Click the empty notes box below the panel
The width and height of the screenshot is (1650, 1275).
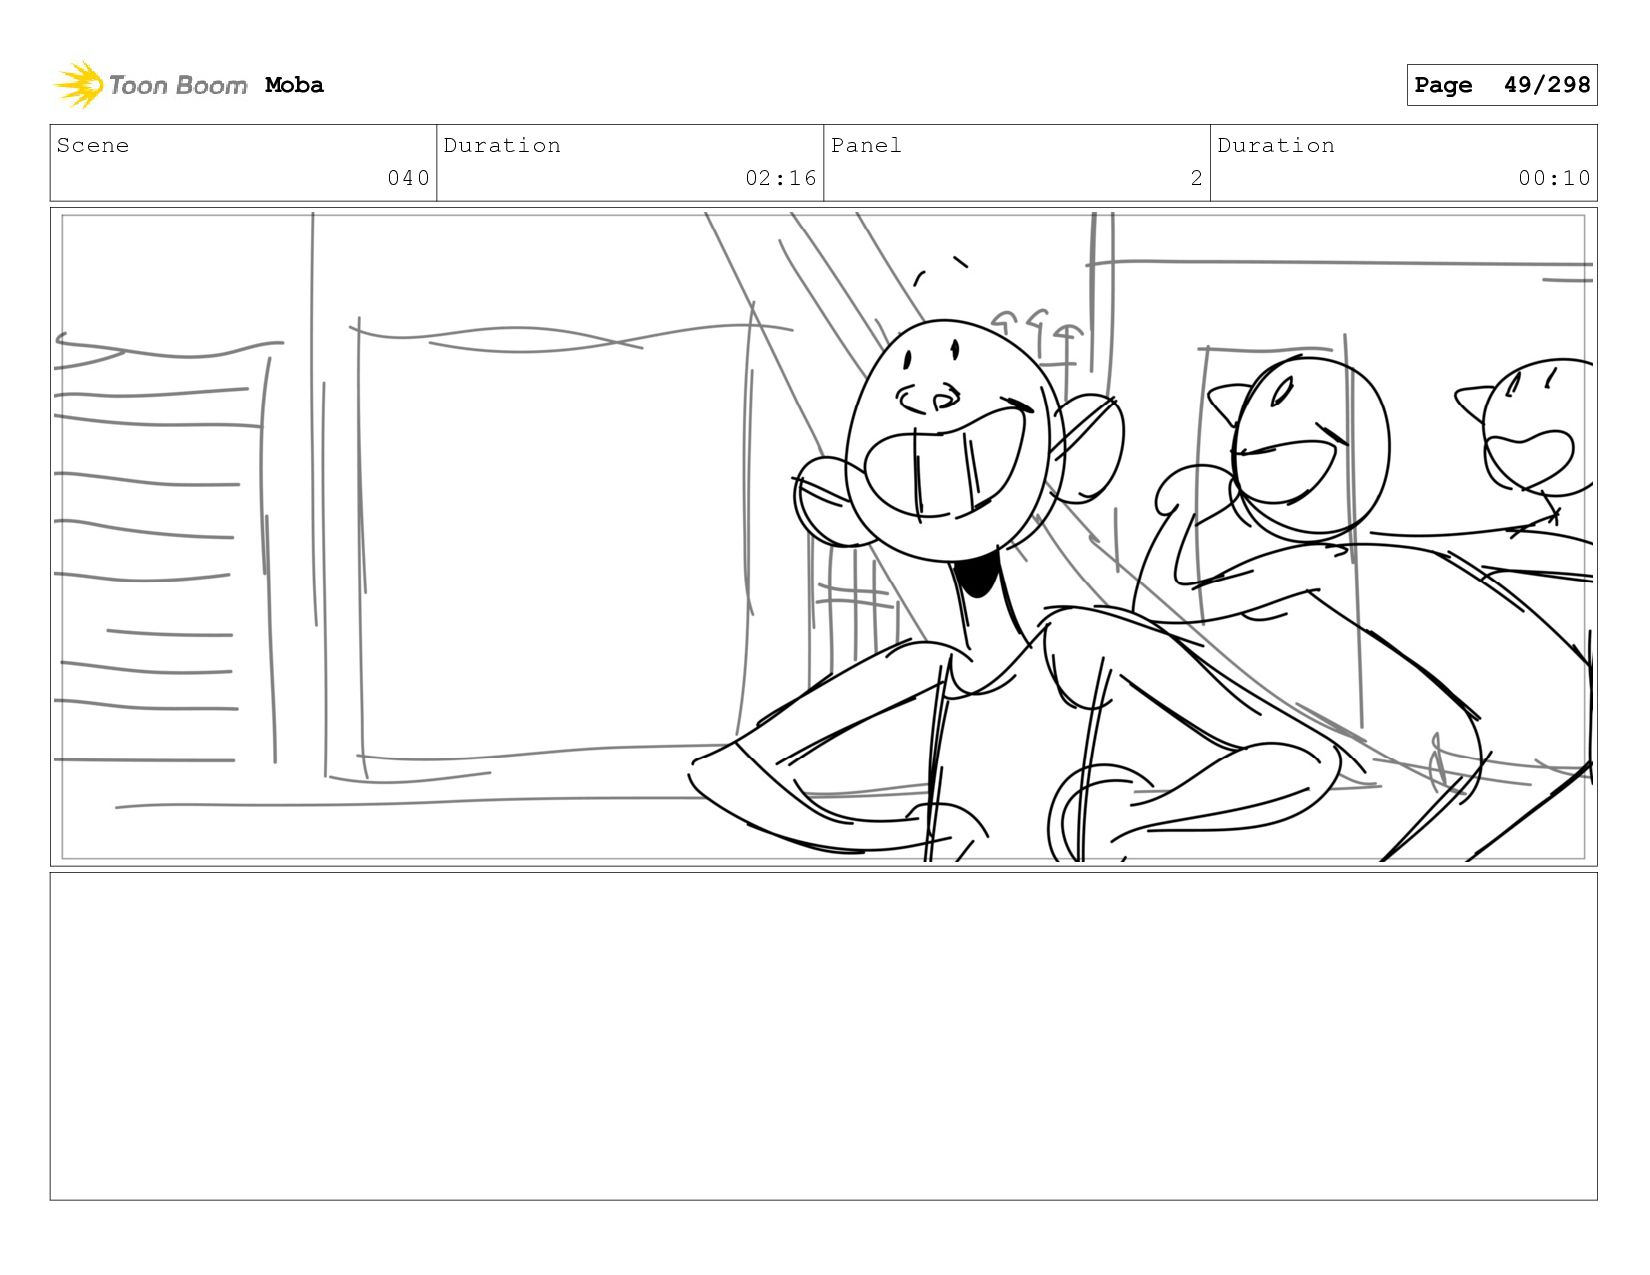point(823,1036)
